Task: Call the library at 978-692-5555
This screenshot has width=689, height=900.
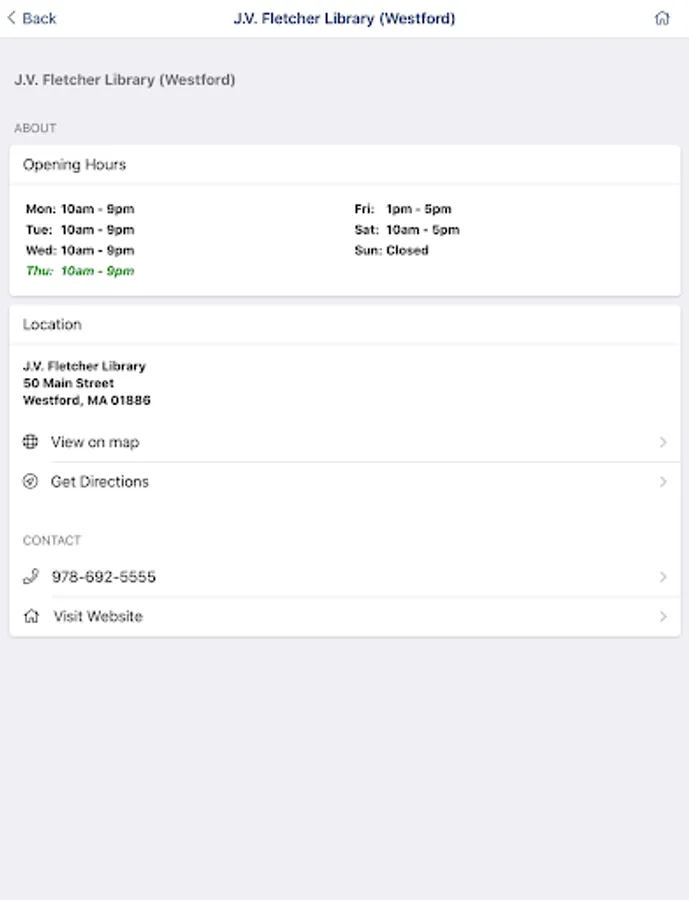Action: (x=103, y=577)
